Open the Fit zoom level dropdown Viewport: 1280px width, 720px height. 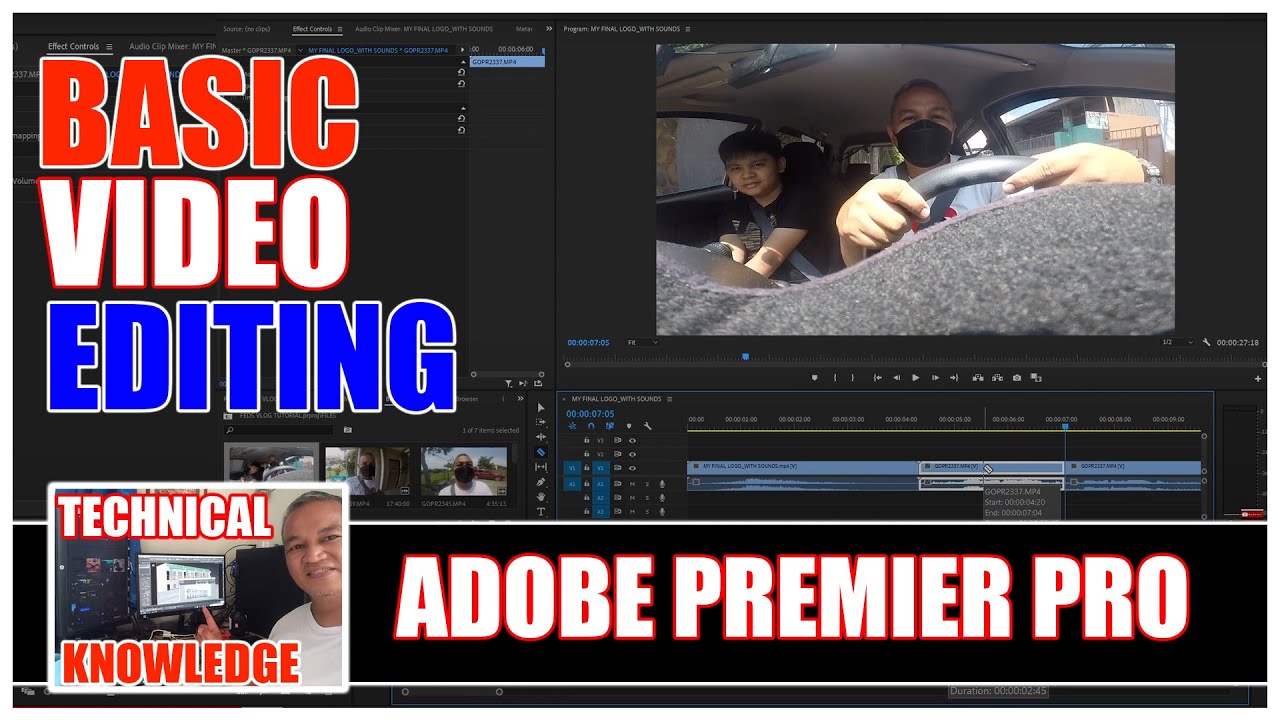[643, 342]
